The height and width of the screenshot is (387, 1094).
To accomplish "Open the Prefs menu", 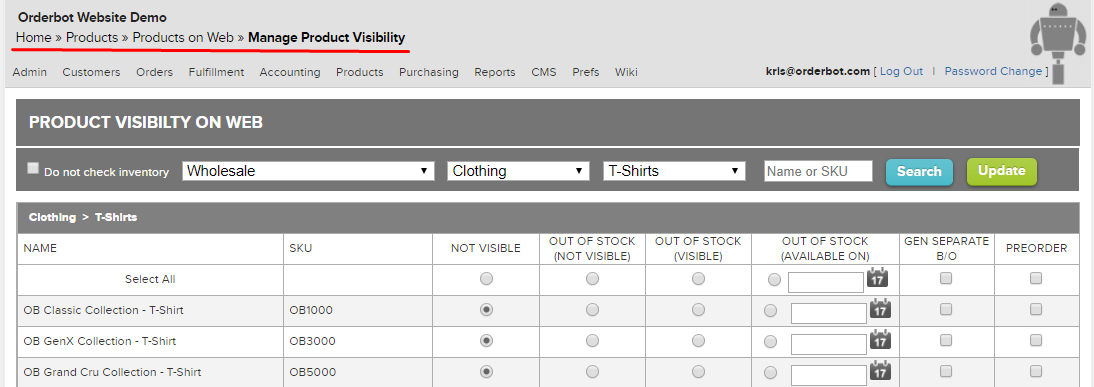I will pyautogui.click(x=586, y=72).
